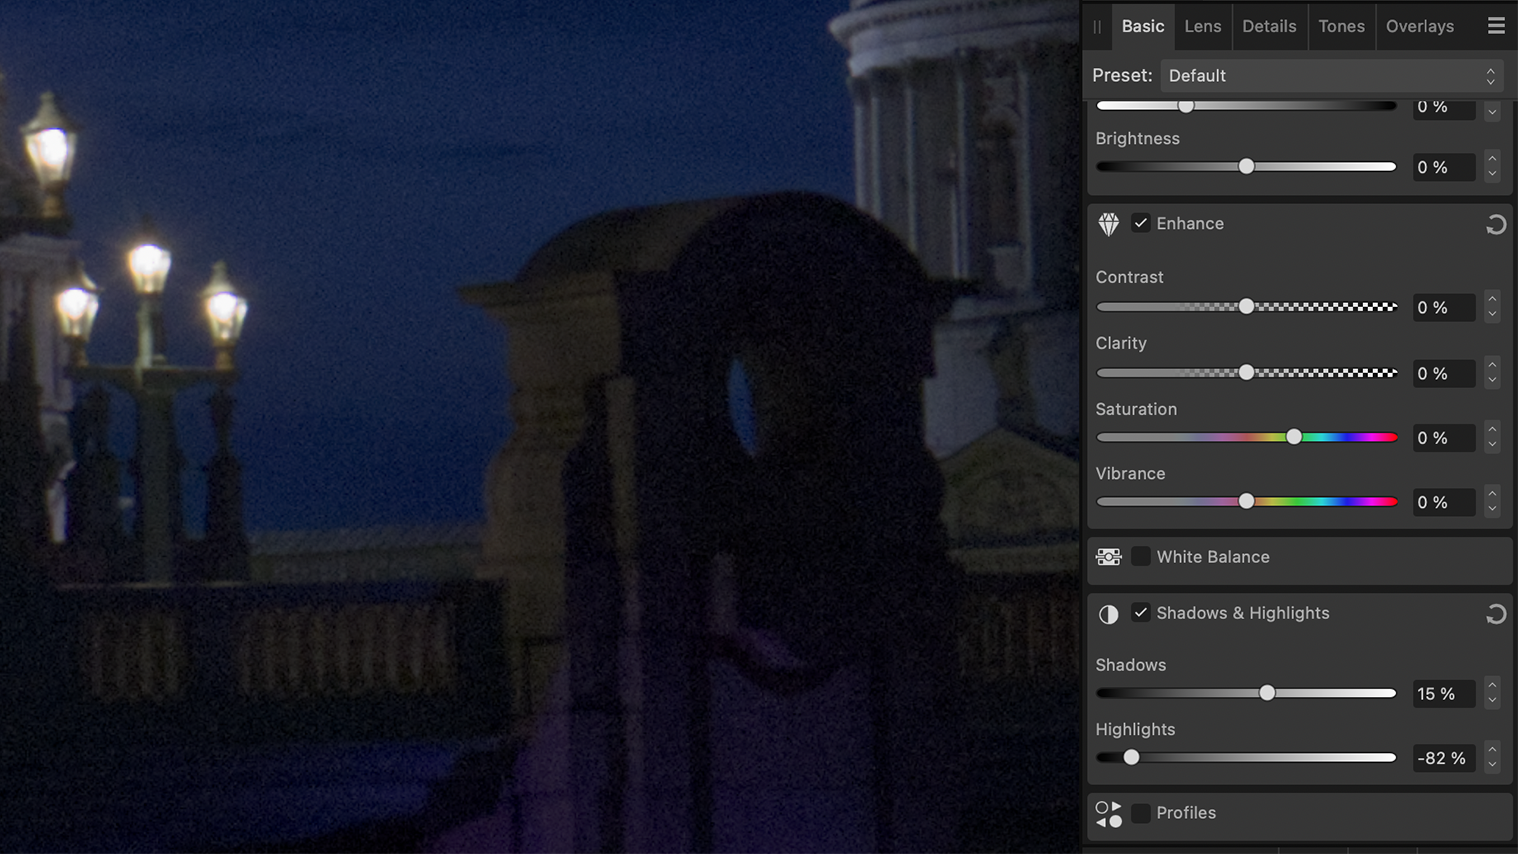Reset the Enhance section
The height and width of the screenshot is (854, 1518).
point(1495,224)
